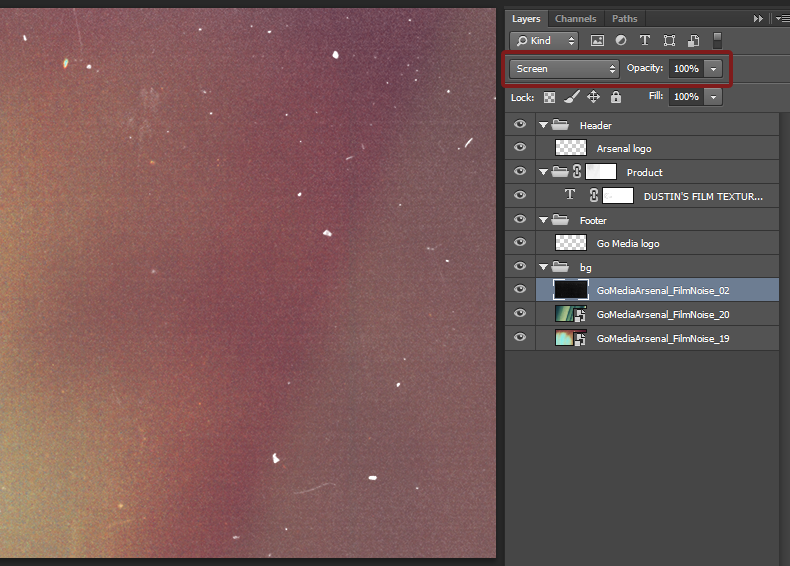
Task: Click the type layer T icon
Action: pos(570,195)
